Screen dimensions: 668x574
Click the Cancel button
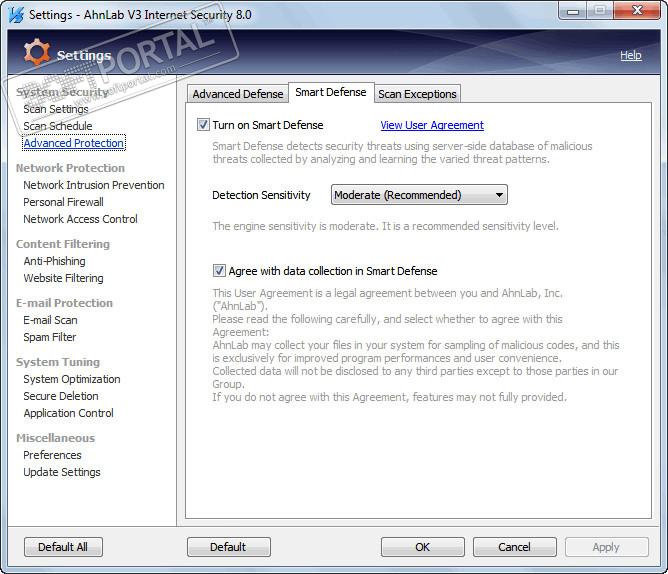click(x=515, y=547)
